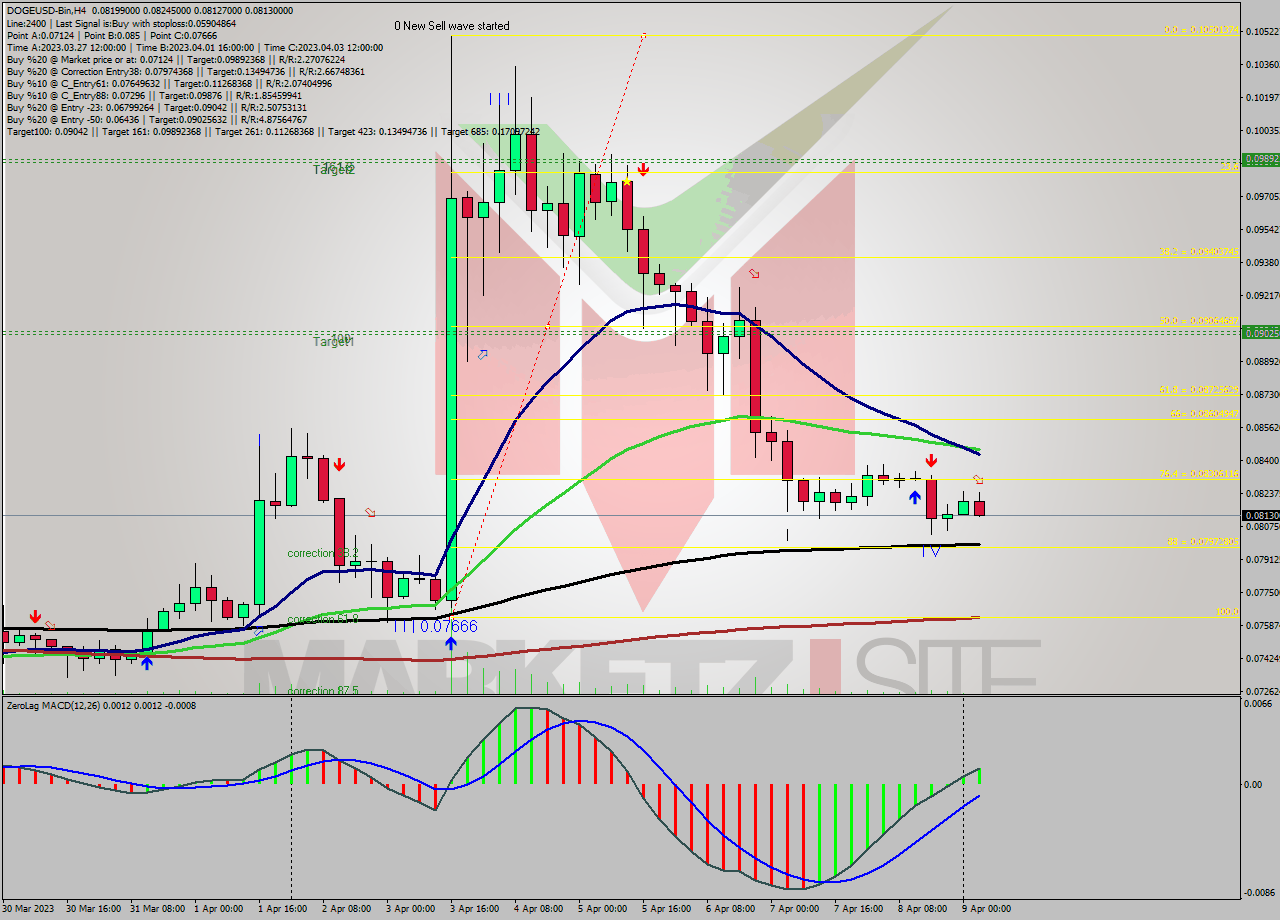Click the '0 New Sell wave started' label
The image size is (1280, 920).
click(x=452, y=26)
